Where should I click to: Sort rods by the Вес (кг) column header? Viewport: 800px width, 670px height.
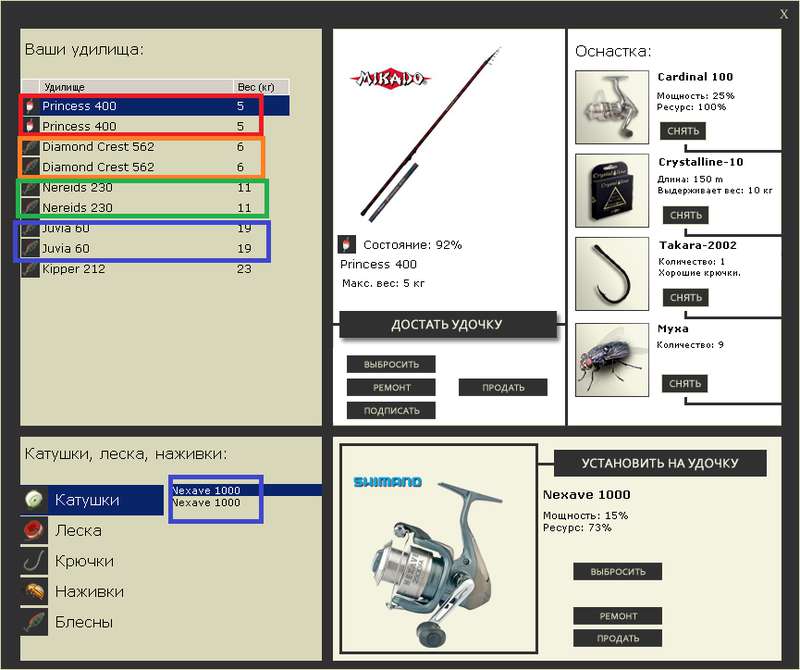click(x=261, y=87)
